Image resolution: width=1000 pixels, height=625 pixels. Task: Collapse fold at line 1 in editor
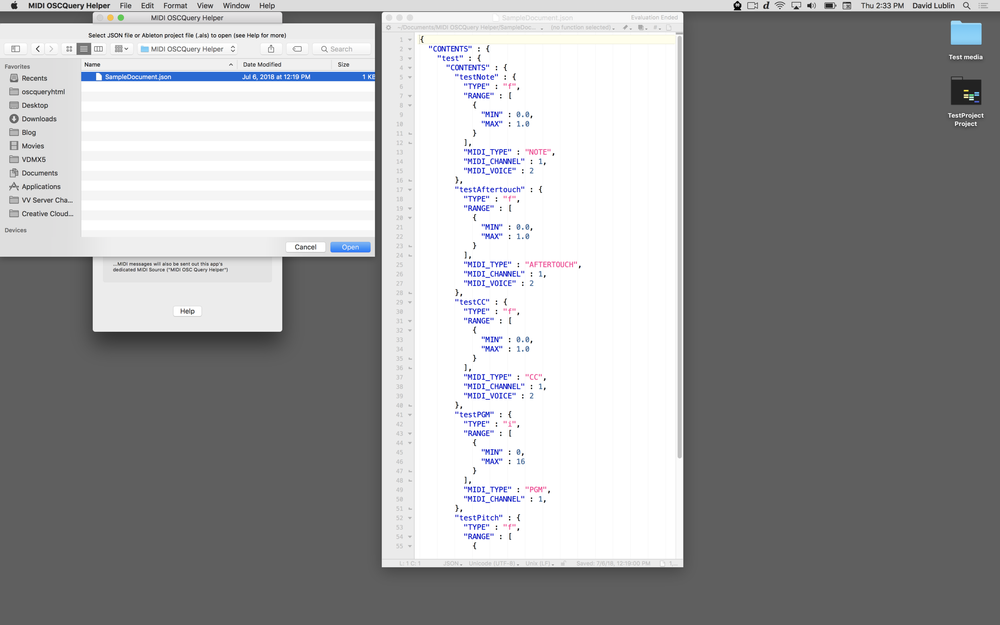click(x=409, y=40)
